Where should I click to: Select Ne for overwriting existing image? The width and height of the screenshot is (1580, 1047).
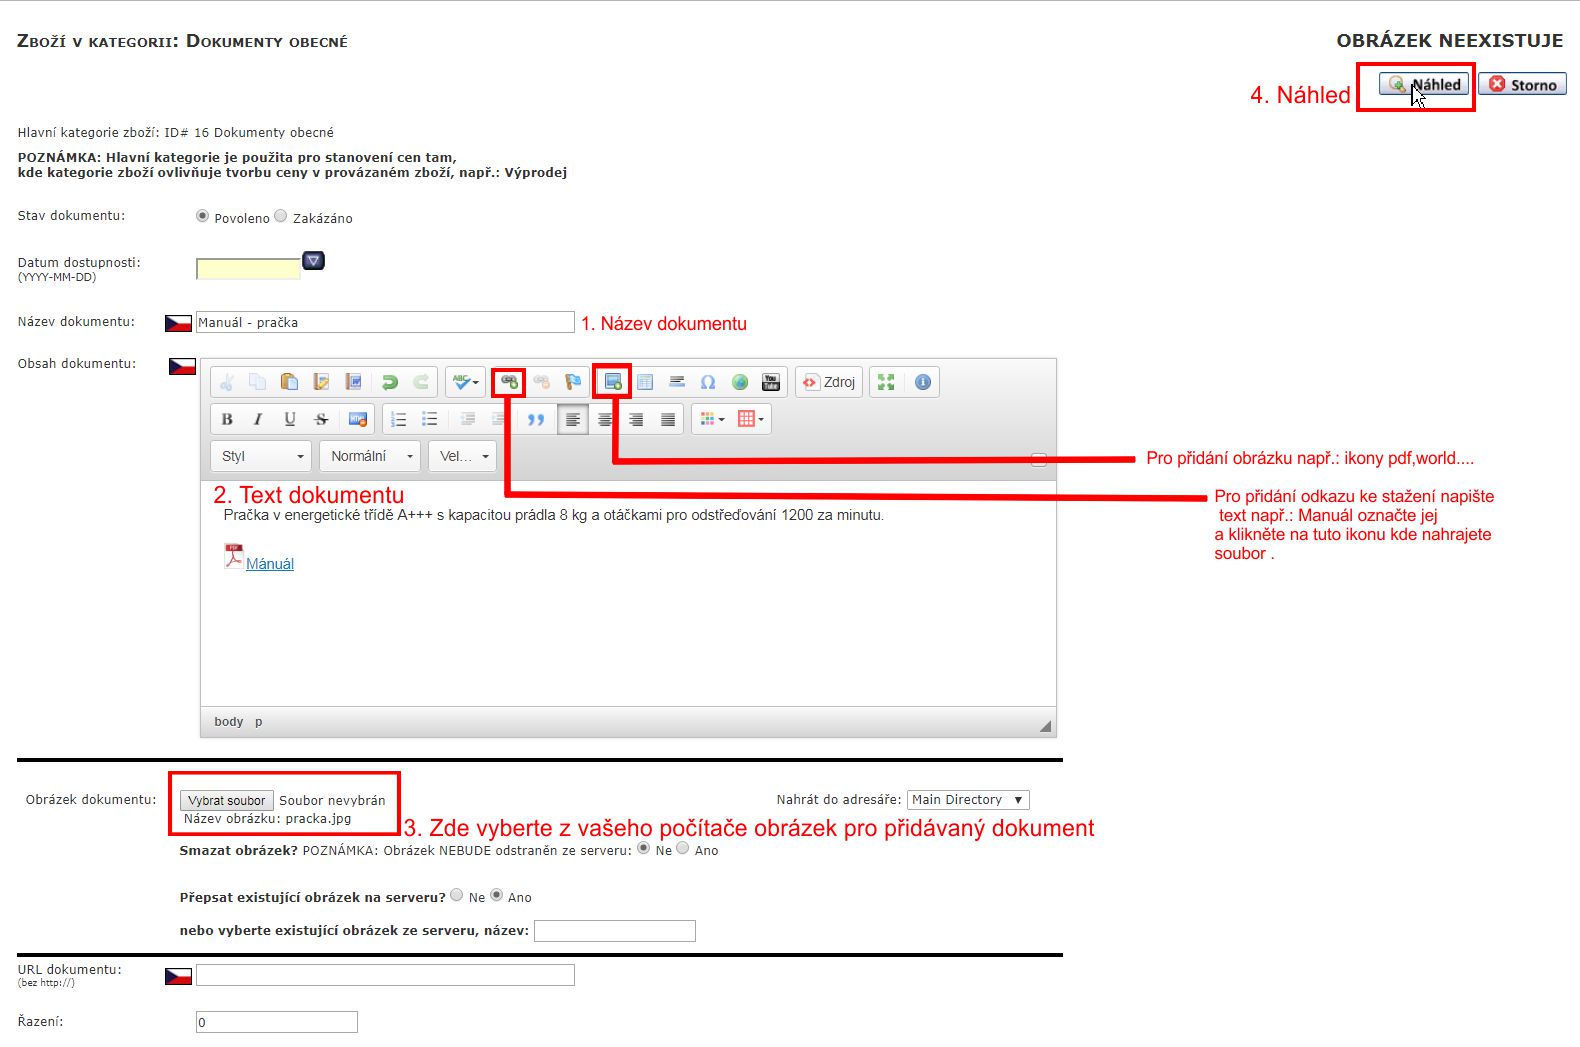click(x=457, y=895)
